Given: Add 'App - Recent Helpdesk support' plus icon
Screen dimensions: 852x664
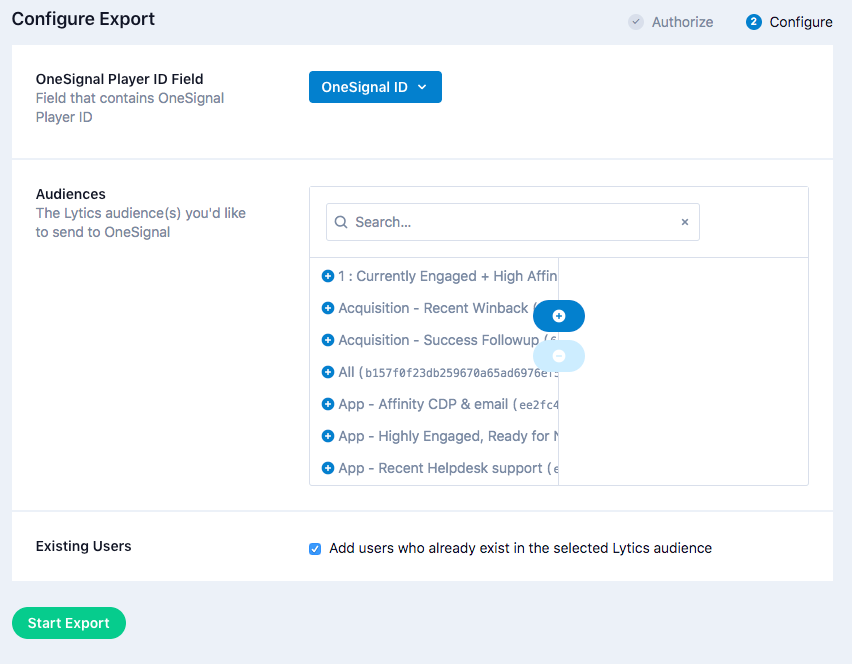Looking at the screenshot, I should 328,468.
